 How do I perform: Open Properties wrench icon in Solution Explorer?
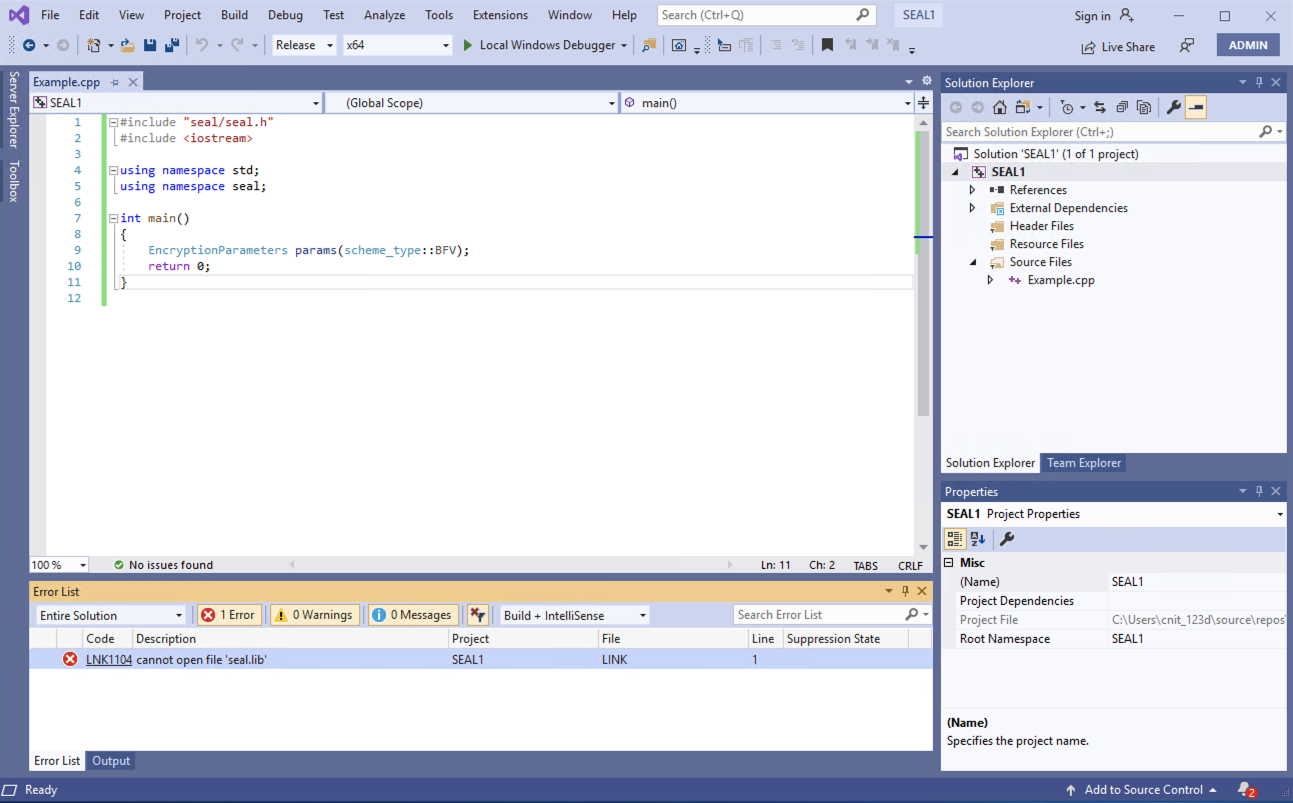pos(1173,107)
